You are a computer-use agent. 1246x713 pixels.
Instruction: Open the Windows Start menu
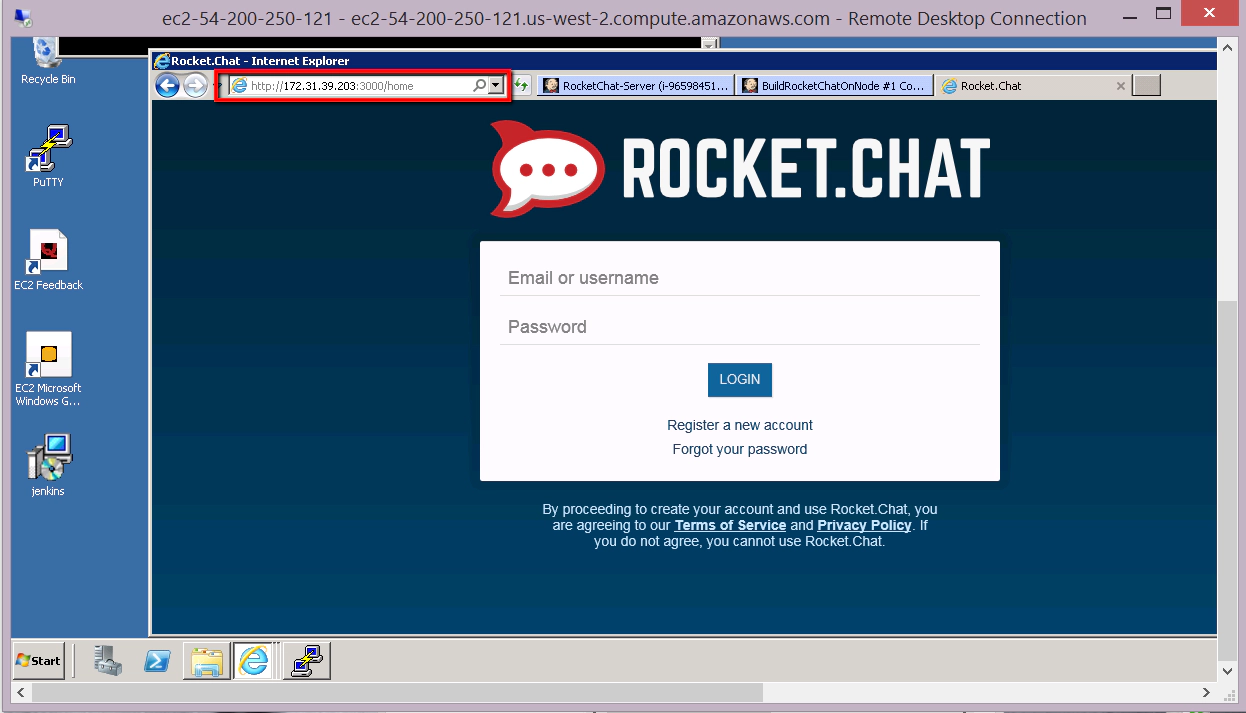click(37, 660)
